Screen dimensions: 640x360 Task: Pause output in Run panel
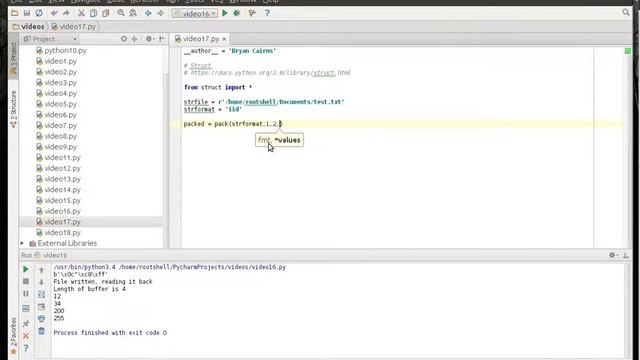(26, 293)
